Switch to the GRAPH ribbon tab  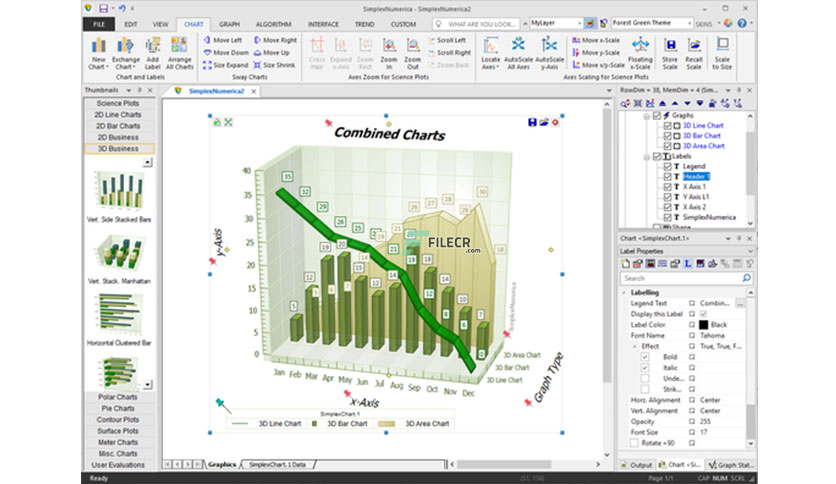pyautogui.click(x=229, y=25)
